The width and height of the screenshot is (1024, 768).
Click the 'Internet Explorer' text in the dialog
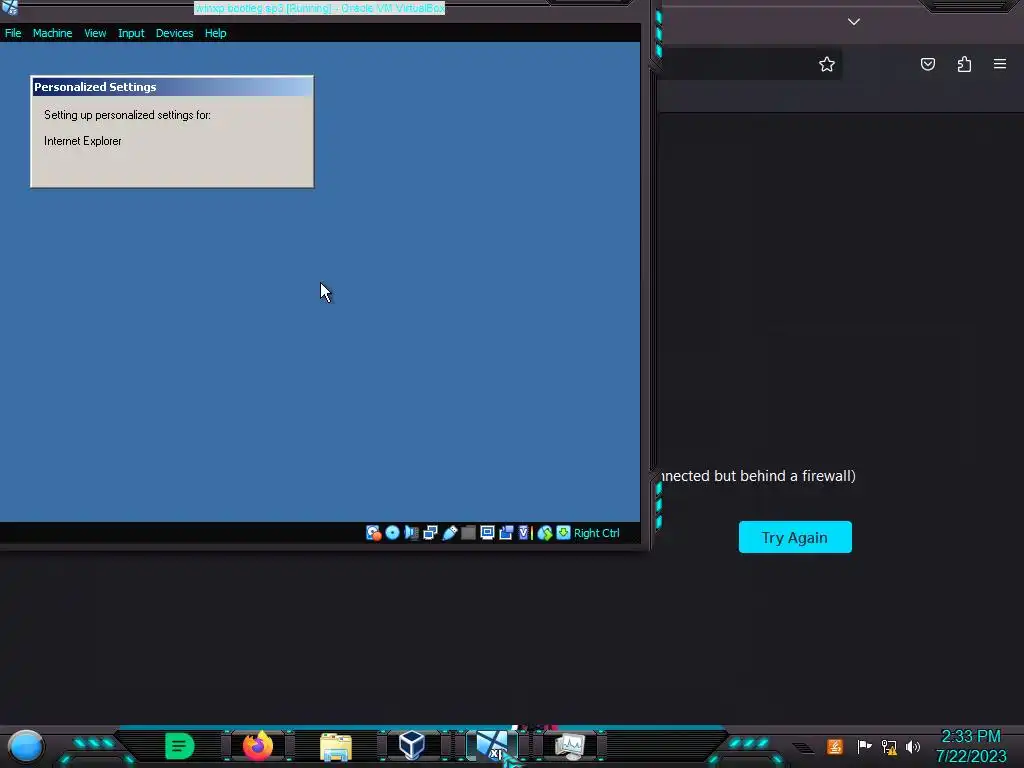(x=83, y=141)
